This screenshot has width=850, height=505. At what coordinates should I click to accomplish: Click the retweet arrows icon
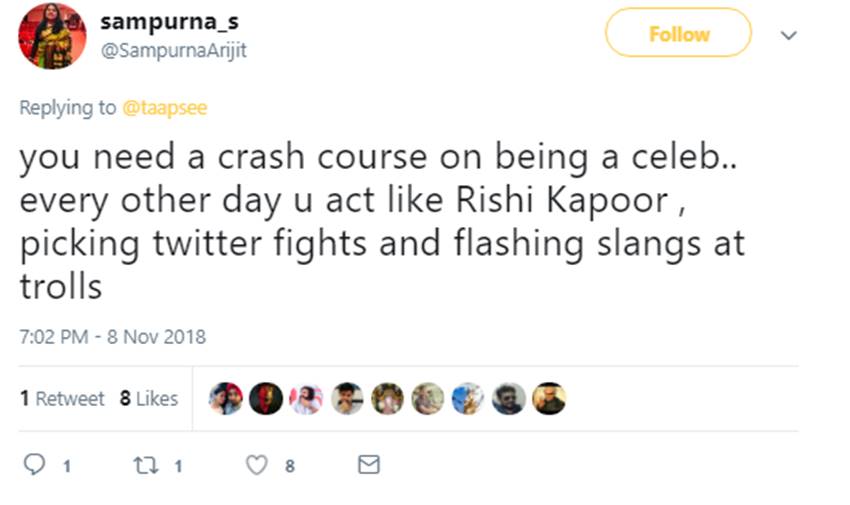(145, 465)
